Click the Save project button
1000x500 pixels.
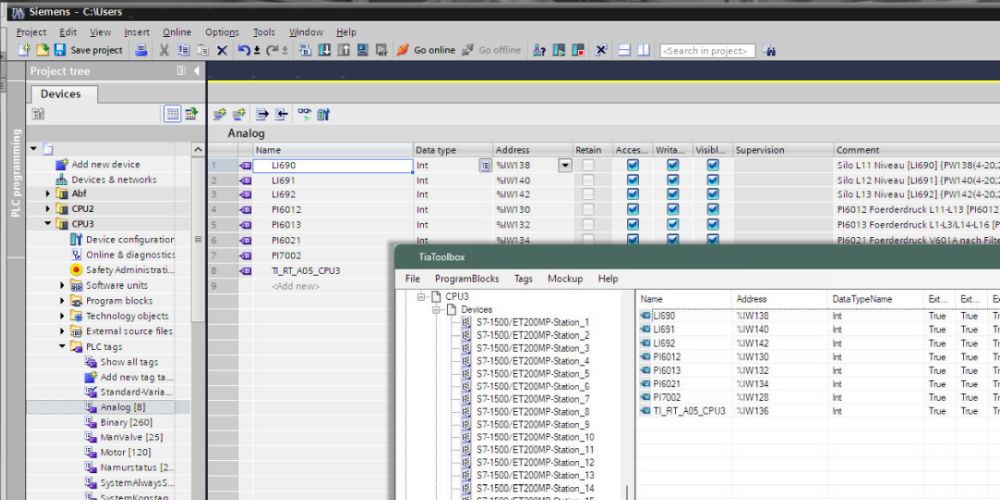tap(89, 50)
